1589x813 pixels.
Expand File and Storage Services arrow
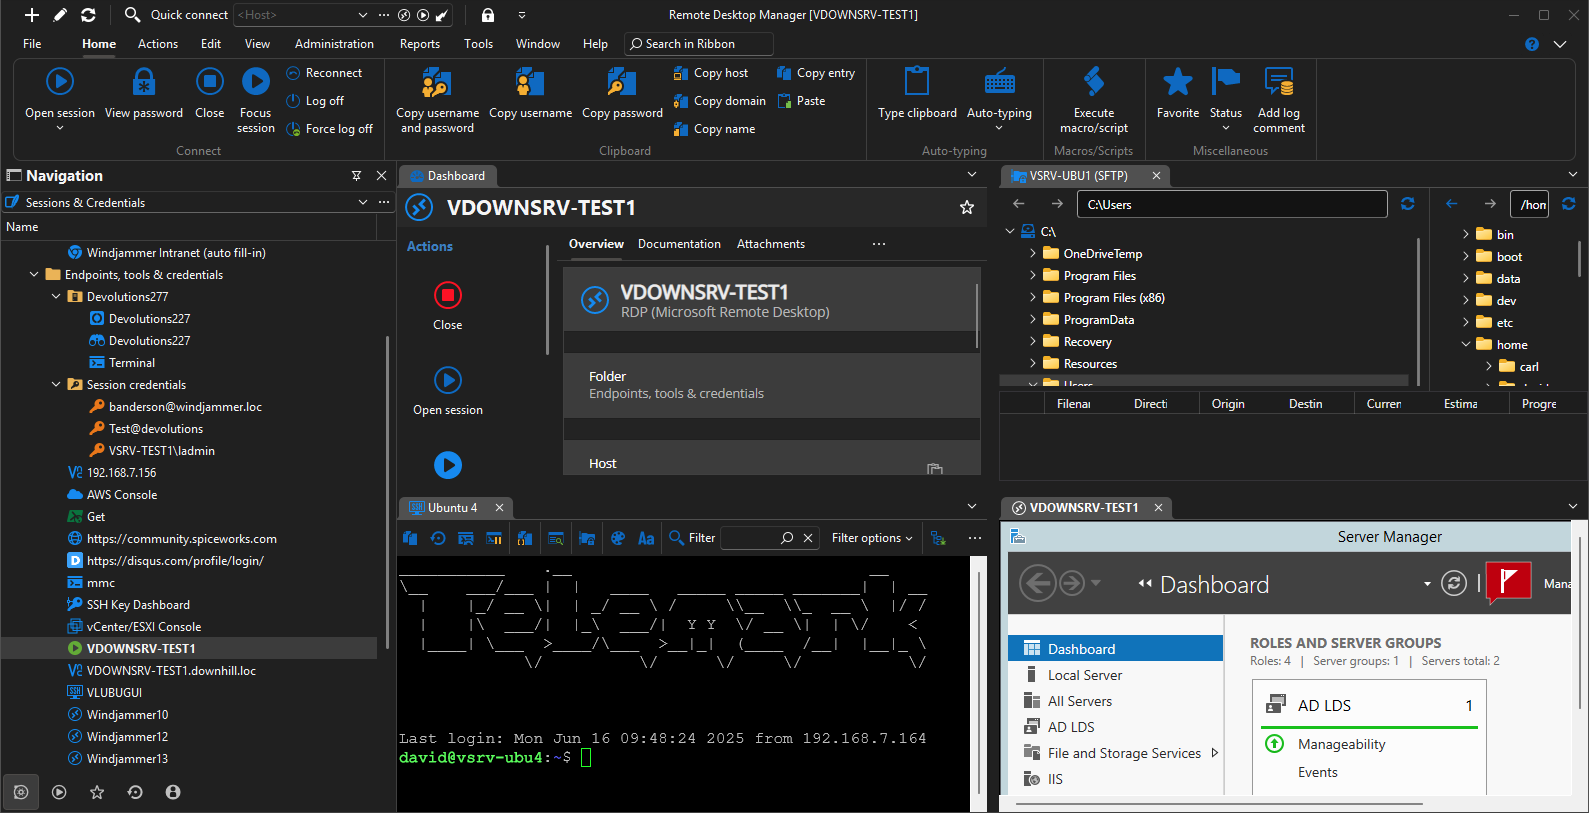(x=1215, y=753)
